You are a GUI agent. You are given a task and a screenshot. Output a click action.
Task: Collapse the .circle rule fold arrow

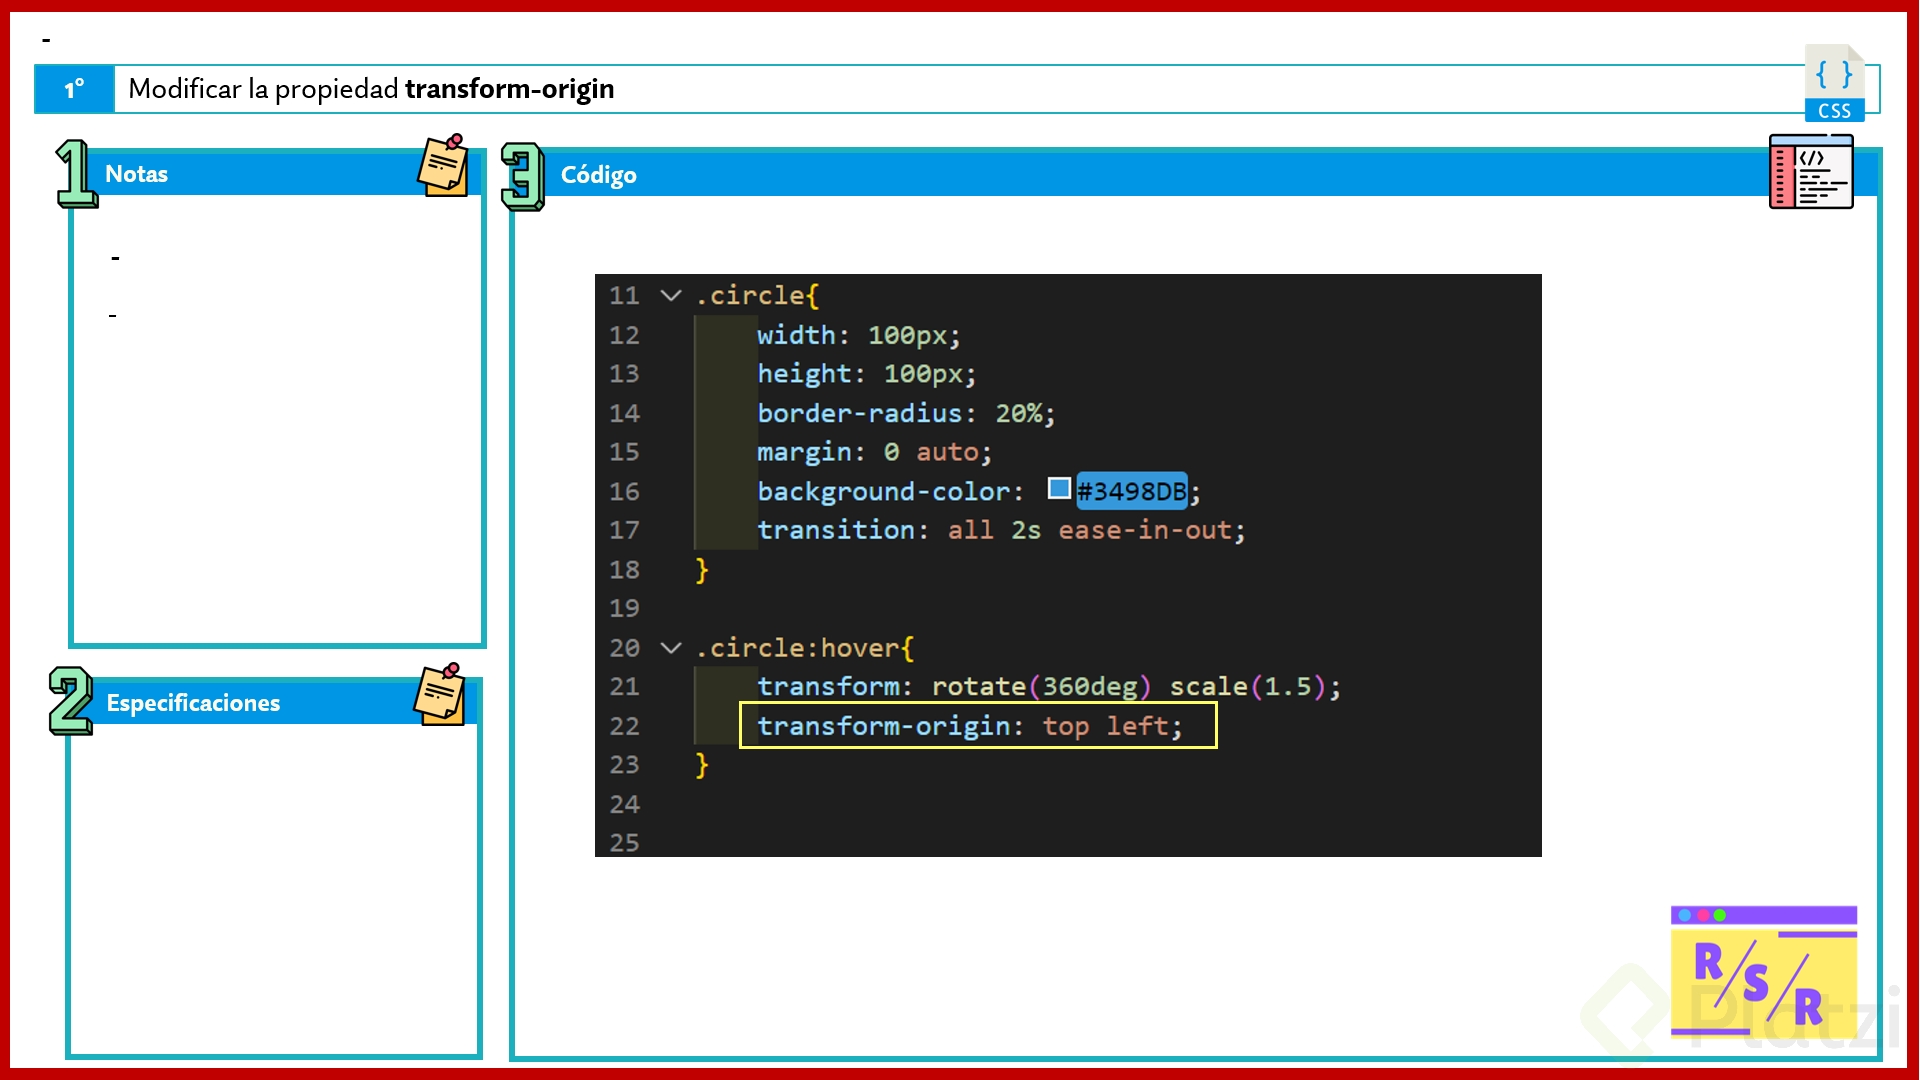click(x=671, y=296)
